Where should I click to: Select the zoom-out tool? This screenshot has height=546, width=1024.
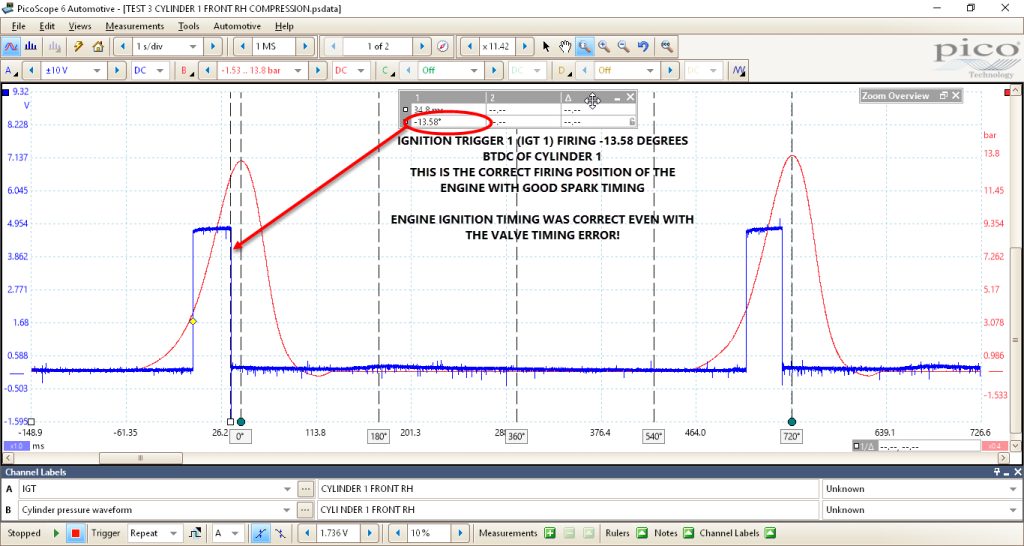pos(624,46)
